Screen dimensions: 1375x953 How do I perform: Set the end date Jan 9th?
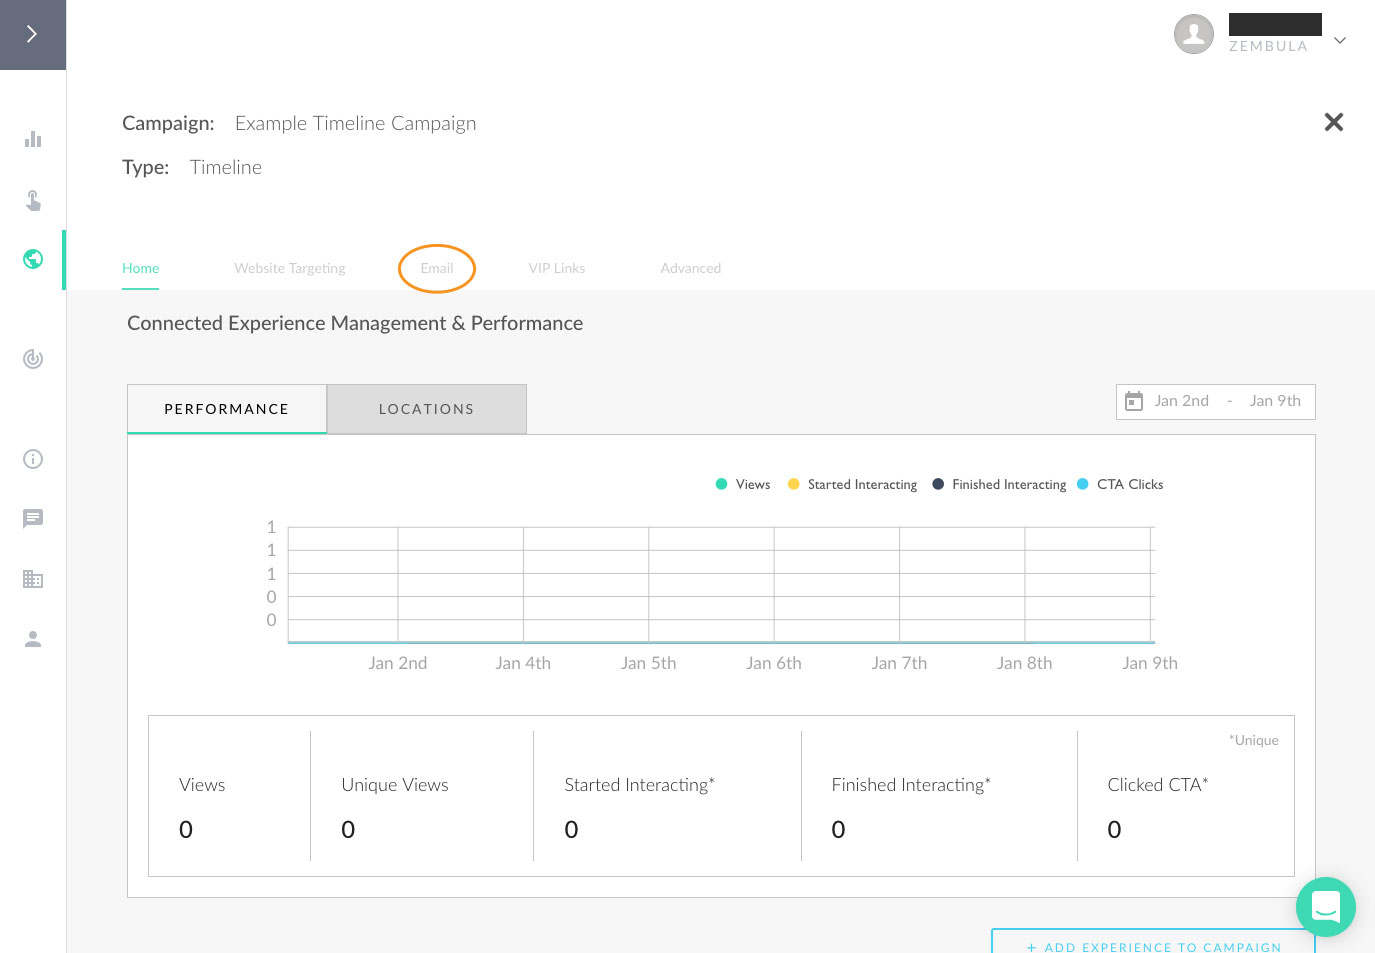click(x=1275, y=401)
